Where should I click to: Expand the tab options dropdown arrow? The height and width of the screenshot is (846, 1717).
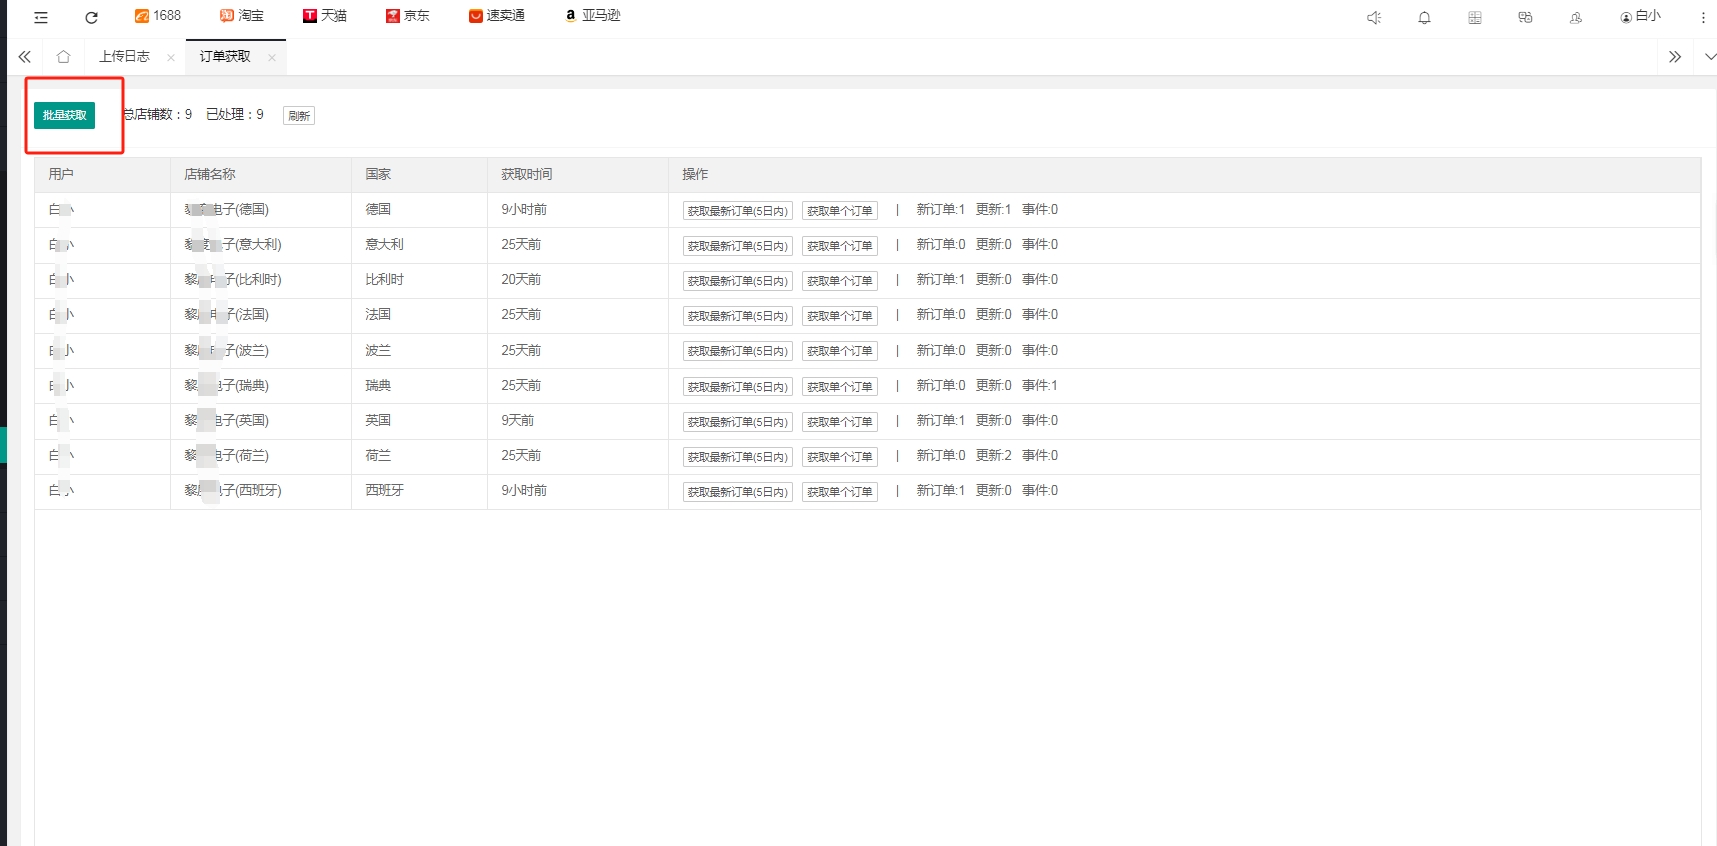1710,57
